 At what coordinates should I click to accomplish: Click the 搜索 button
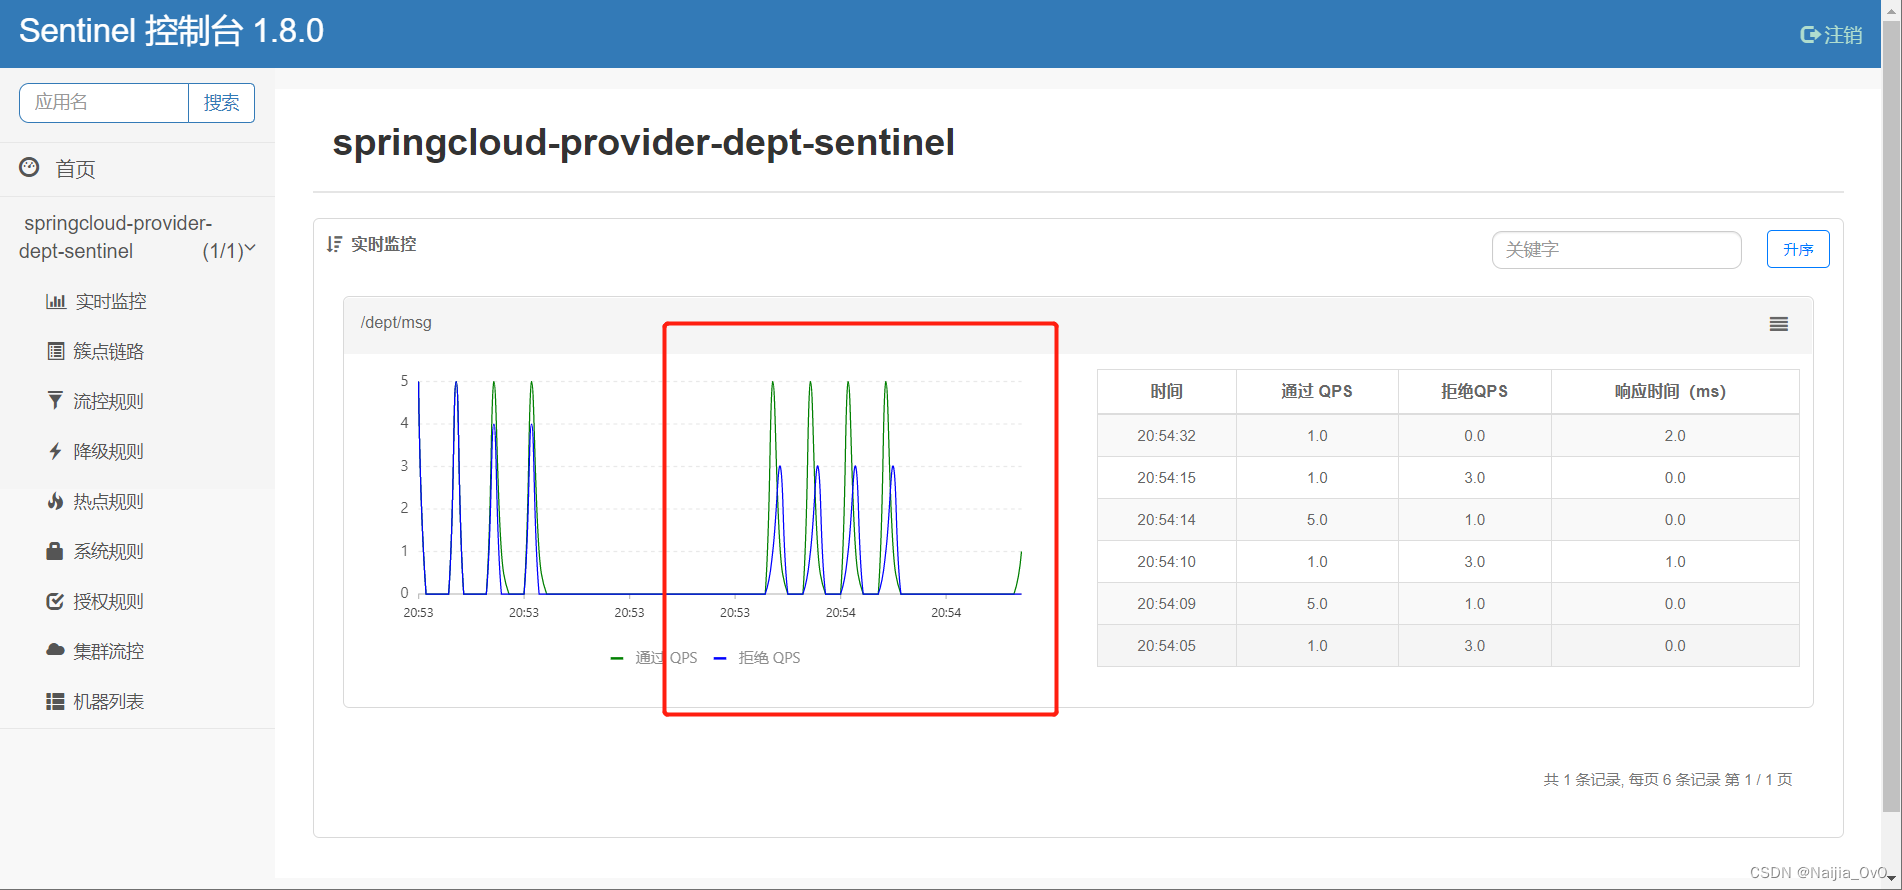pyautogui.click(x=222, y=103)
